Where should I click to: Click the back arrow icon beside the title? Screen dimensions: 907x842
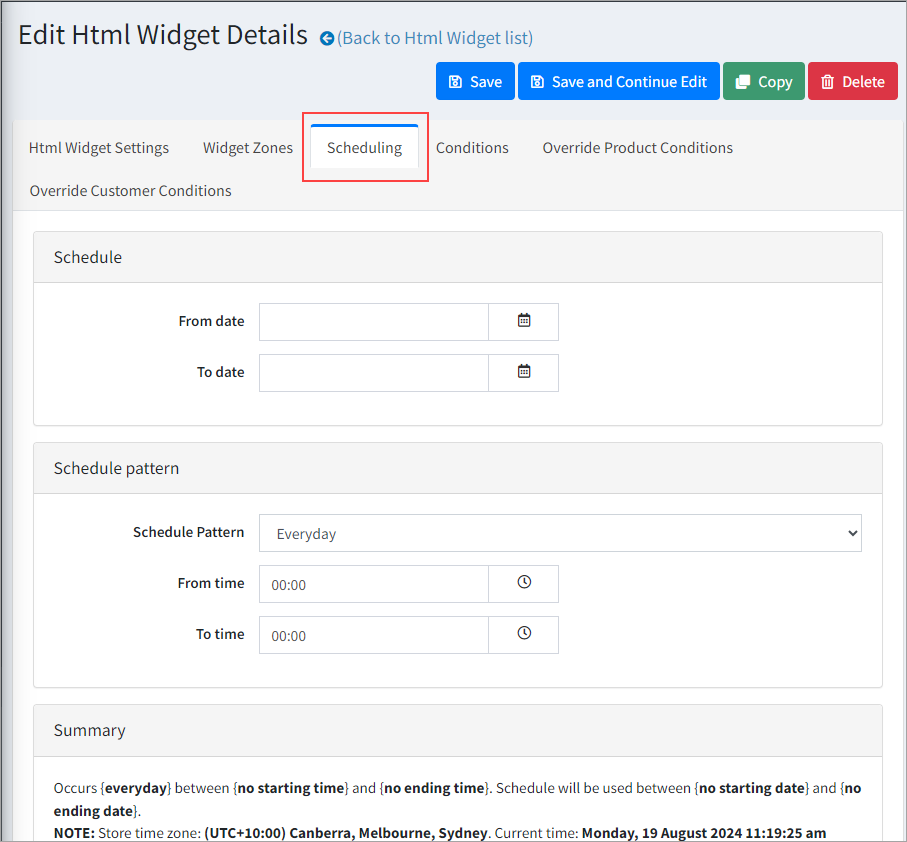click(x=326, y=39)
